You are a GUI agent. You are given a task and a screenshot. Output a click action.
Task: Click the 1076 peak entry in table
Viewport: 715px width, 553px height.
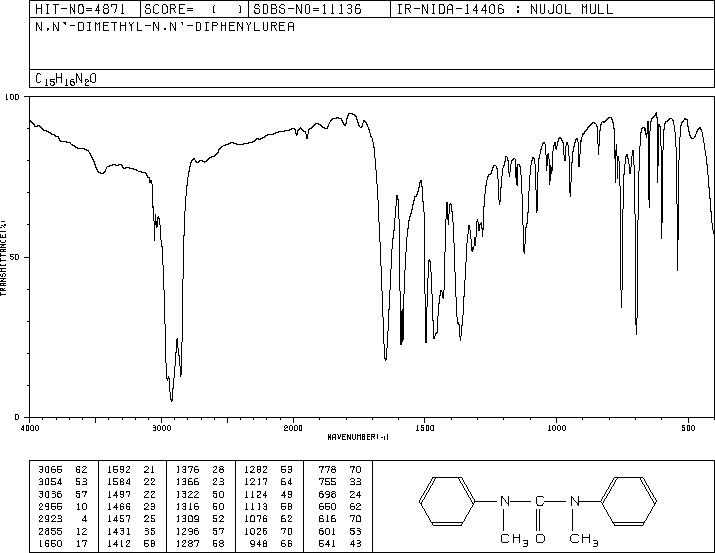coord(269,519)
